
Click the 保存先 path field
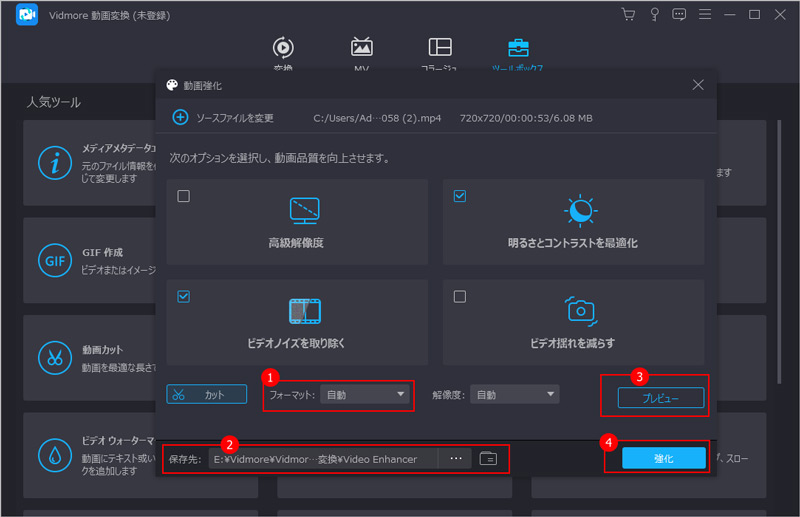pyautogui.click(x=323, y=459)
